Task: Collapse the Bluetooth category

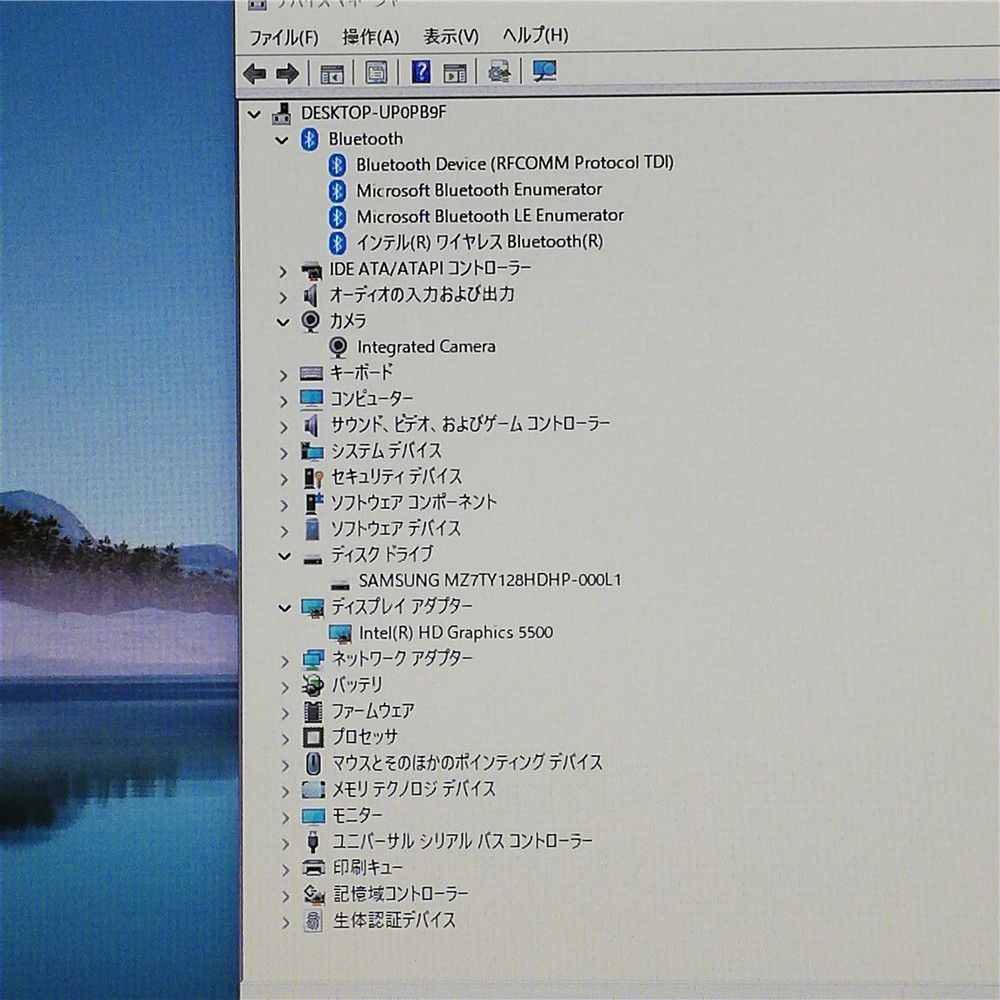Action: coord(283,140)
